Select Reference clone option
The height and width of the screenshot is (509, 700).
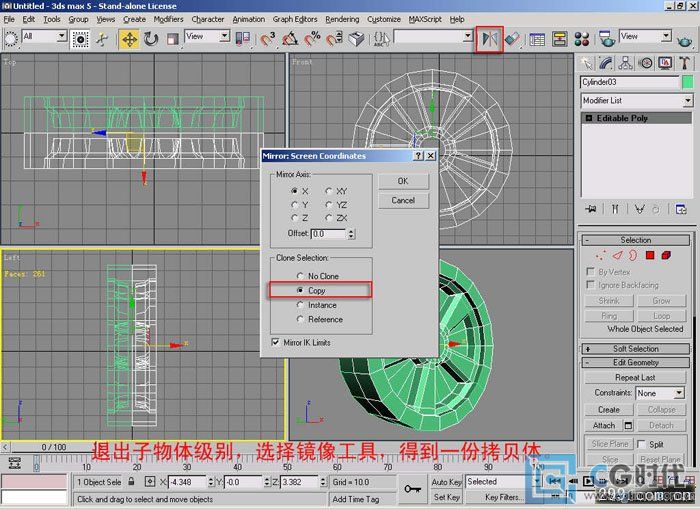pyautogui.click(x=300, y=319)
